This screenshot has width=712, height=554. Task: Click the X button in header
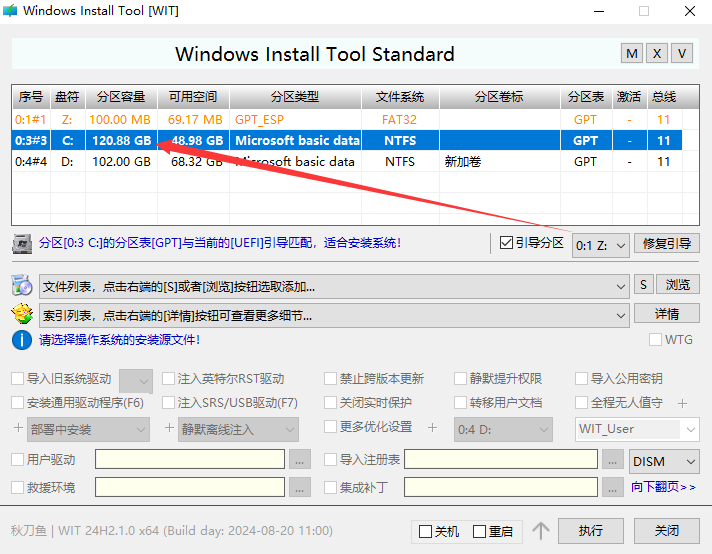coord(657,54)
